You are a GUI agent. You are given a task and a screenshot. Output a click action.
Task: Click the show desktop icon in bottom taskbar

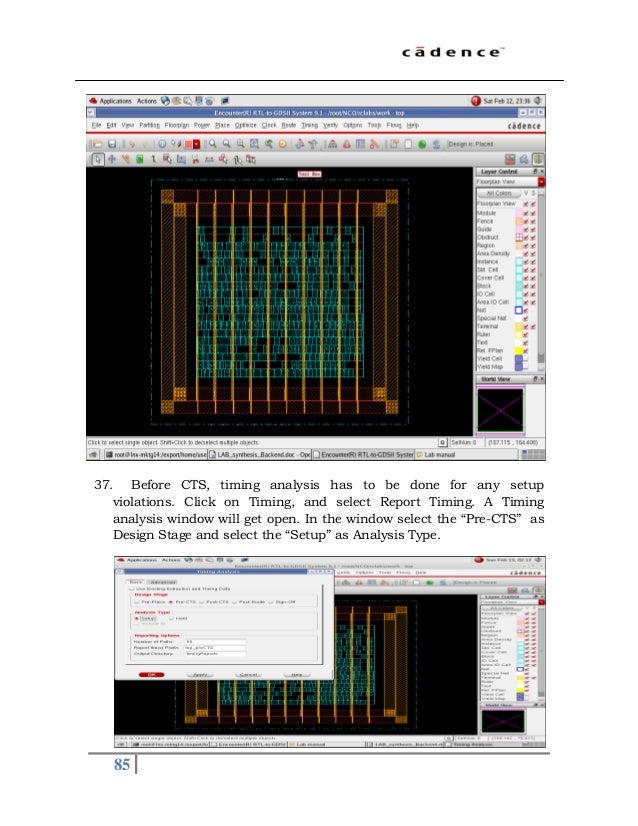click(94, 454)
